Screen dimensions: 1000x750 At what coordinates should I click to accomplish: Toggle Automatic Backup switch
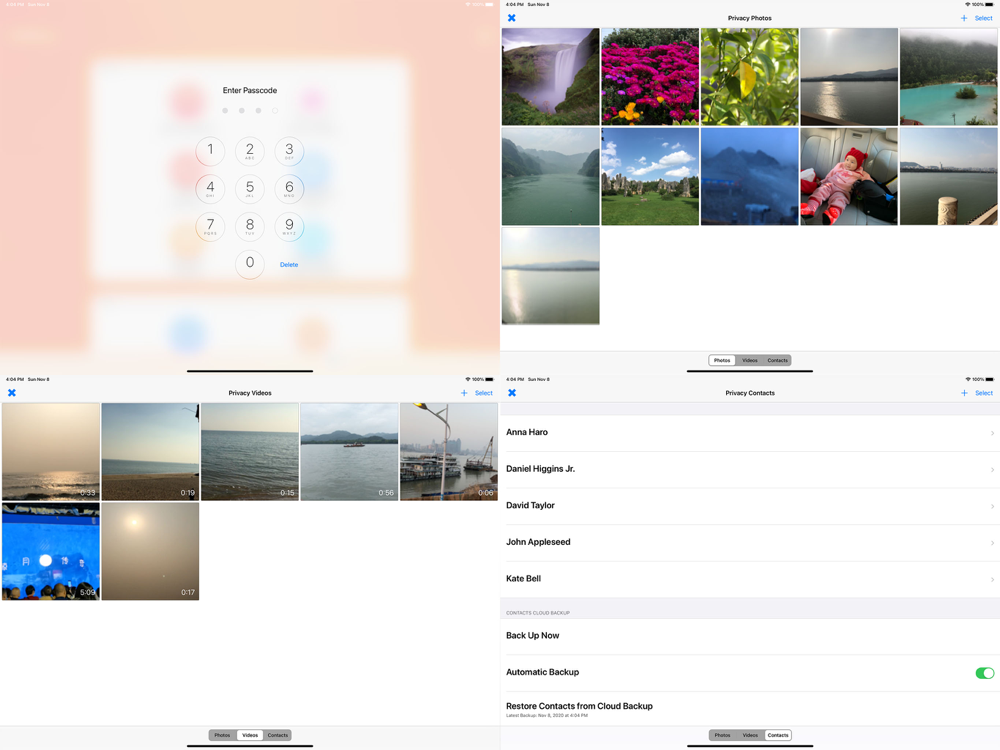pos(984,673)
